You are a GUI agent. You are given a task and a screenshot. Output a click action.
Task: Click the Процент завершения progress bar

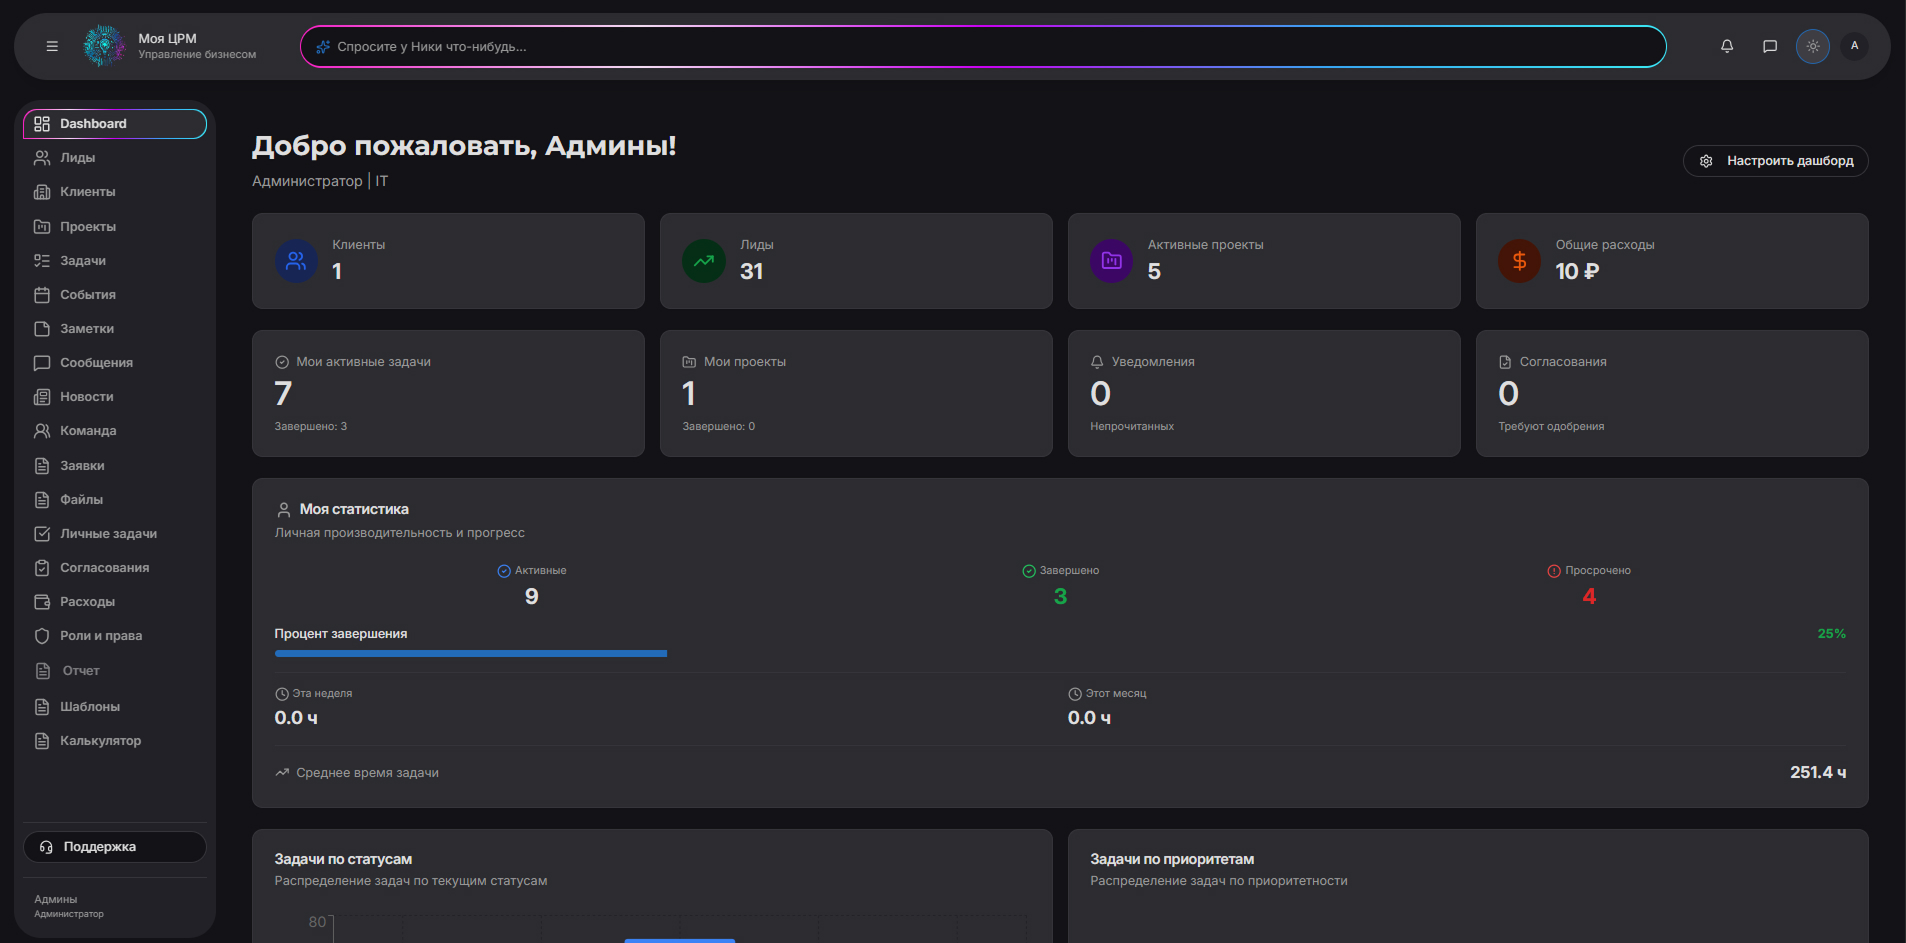(471, 654)
